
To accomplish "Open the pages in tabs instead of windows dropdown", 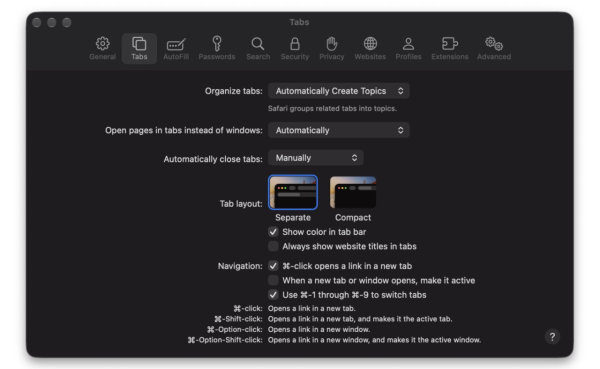I will tap(339, 130).
